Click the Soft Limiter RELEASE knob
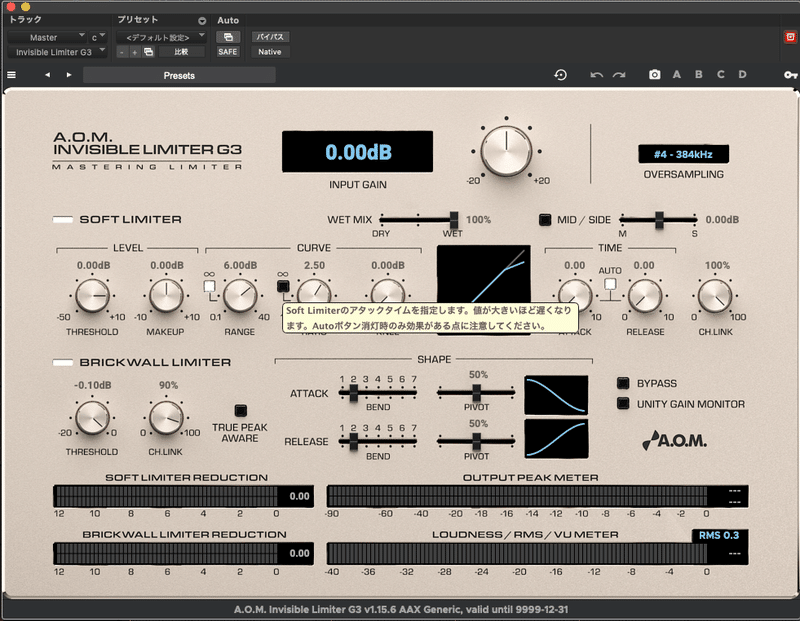 tap(644, 295)
